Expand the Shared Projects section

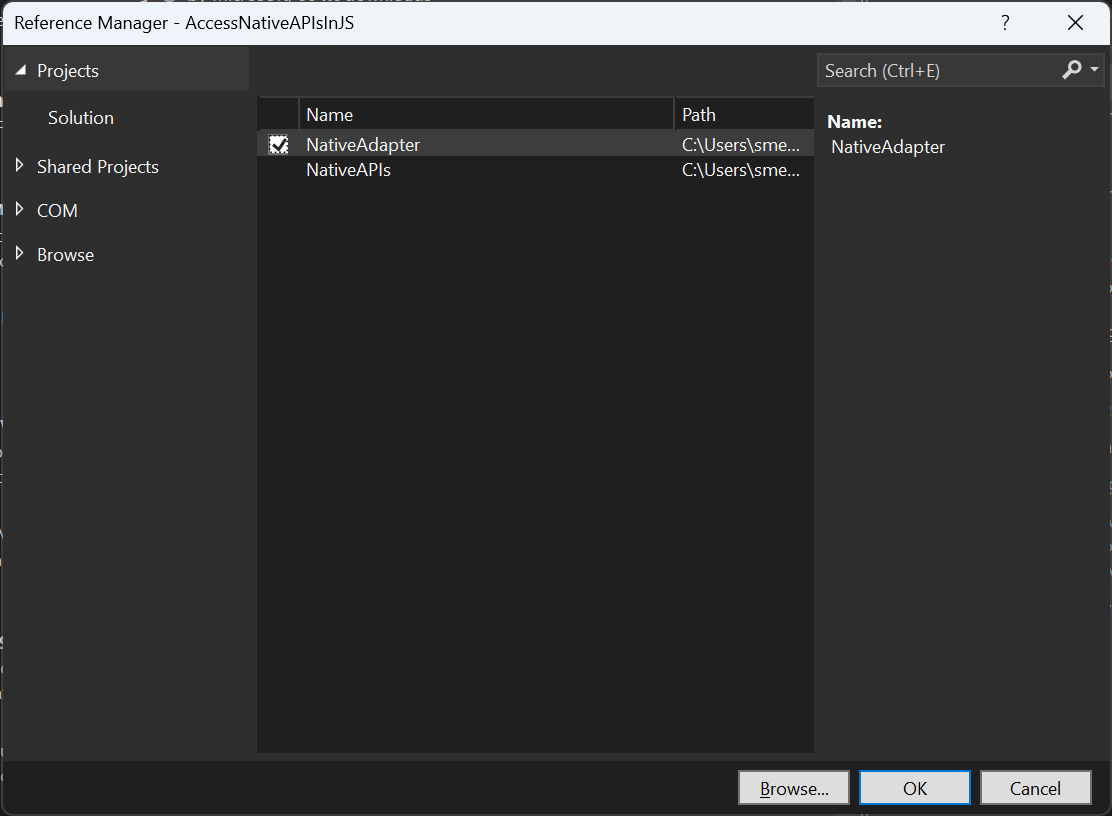[x=18, y=166]
